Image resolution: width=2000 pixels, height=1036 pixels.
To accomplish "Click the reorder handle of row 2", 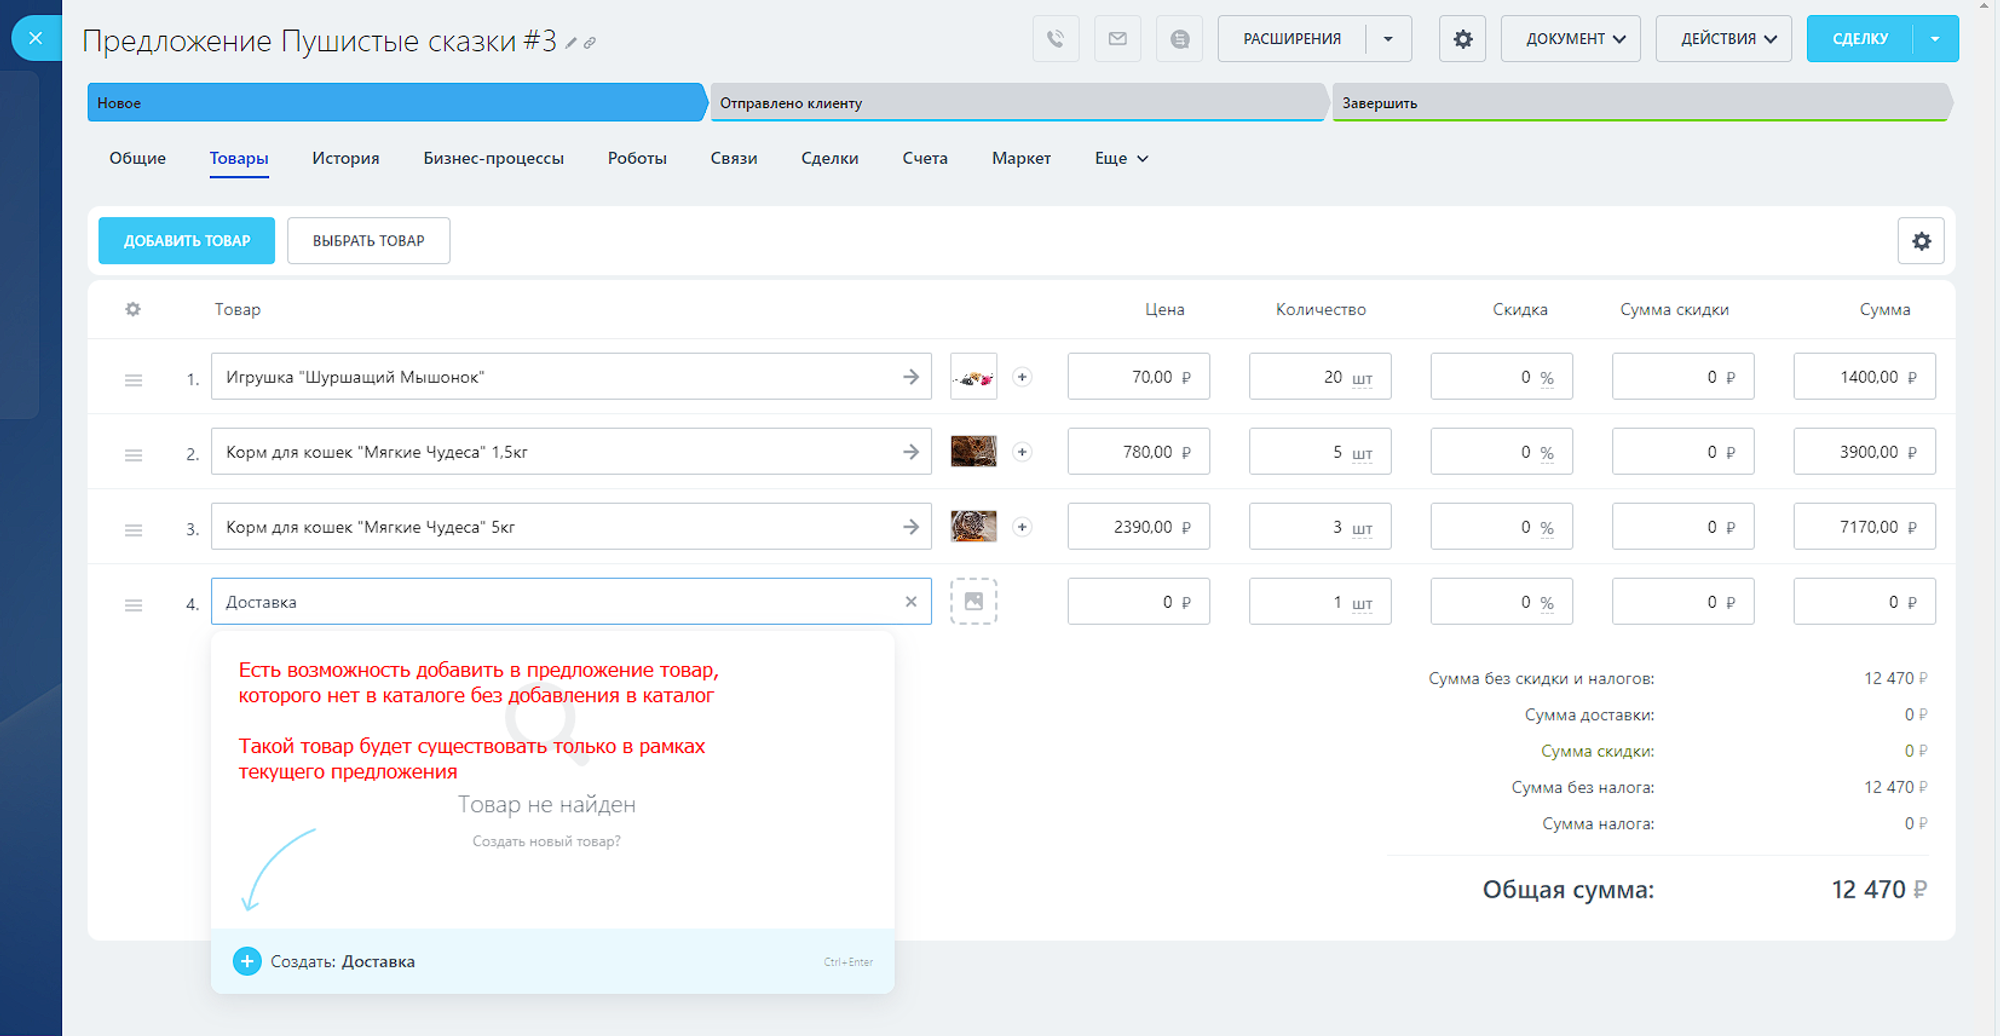I will click(x=133, y=455).
